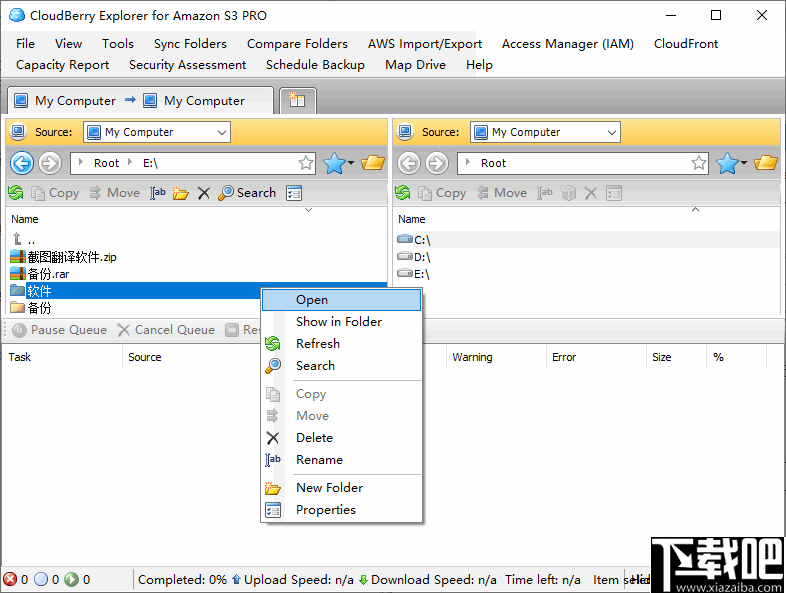Choose Search in context menu
Screen dimensions: 786x593
[341, 366]
